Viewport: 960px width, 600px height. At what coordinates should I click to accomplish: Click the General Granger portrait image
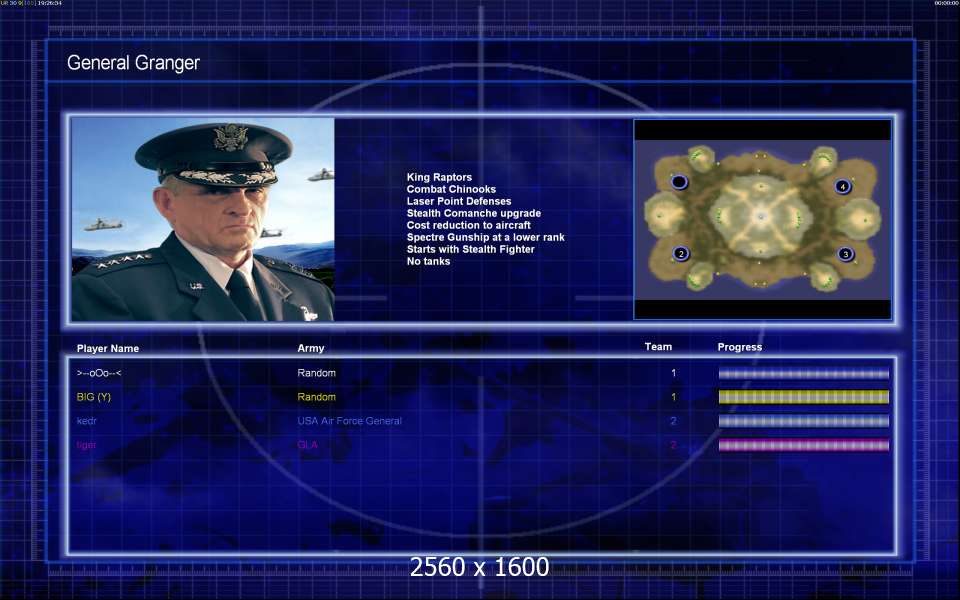[x=203, y=219]
